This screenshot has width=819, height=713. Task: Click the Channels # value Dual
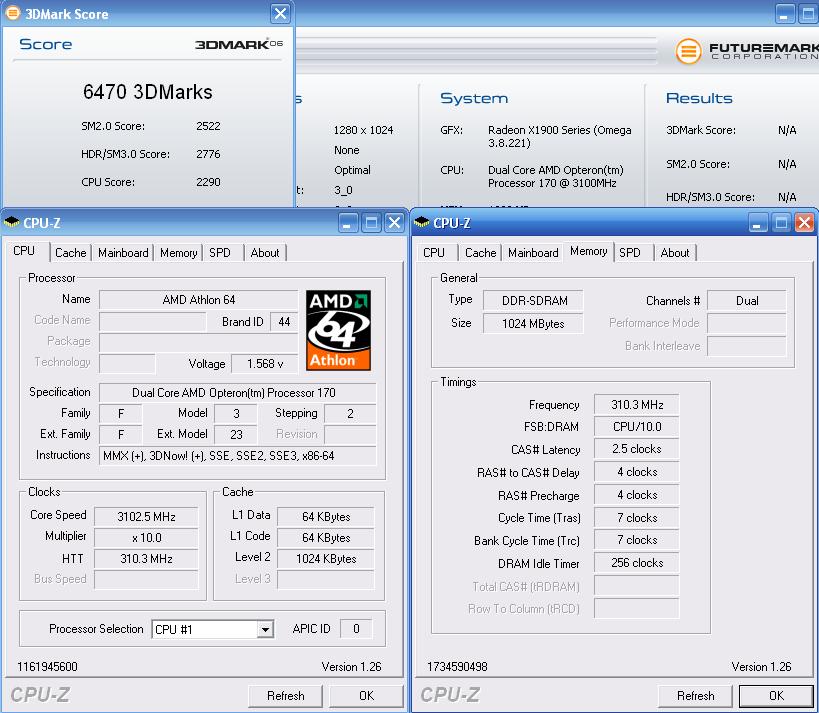[747, 301]
